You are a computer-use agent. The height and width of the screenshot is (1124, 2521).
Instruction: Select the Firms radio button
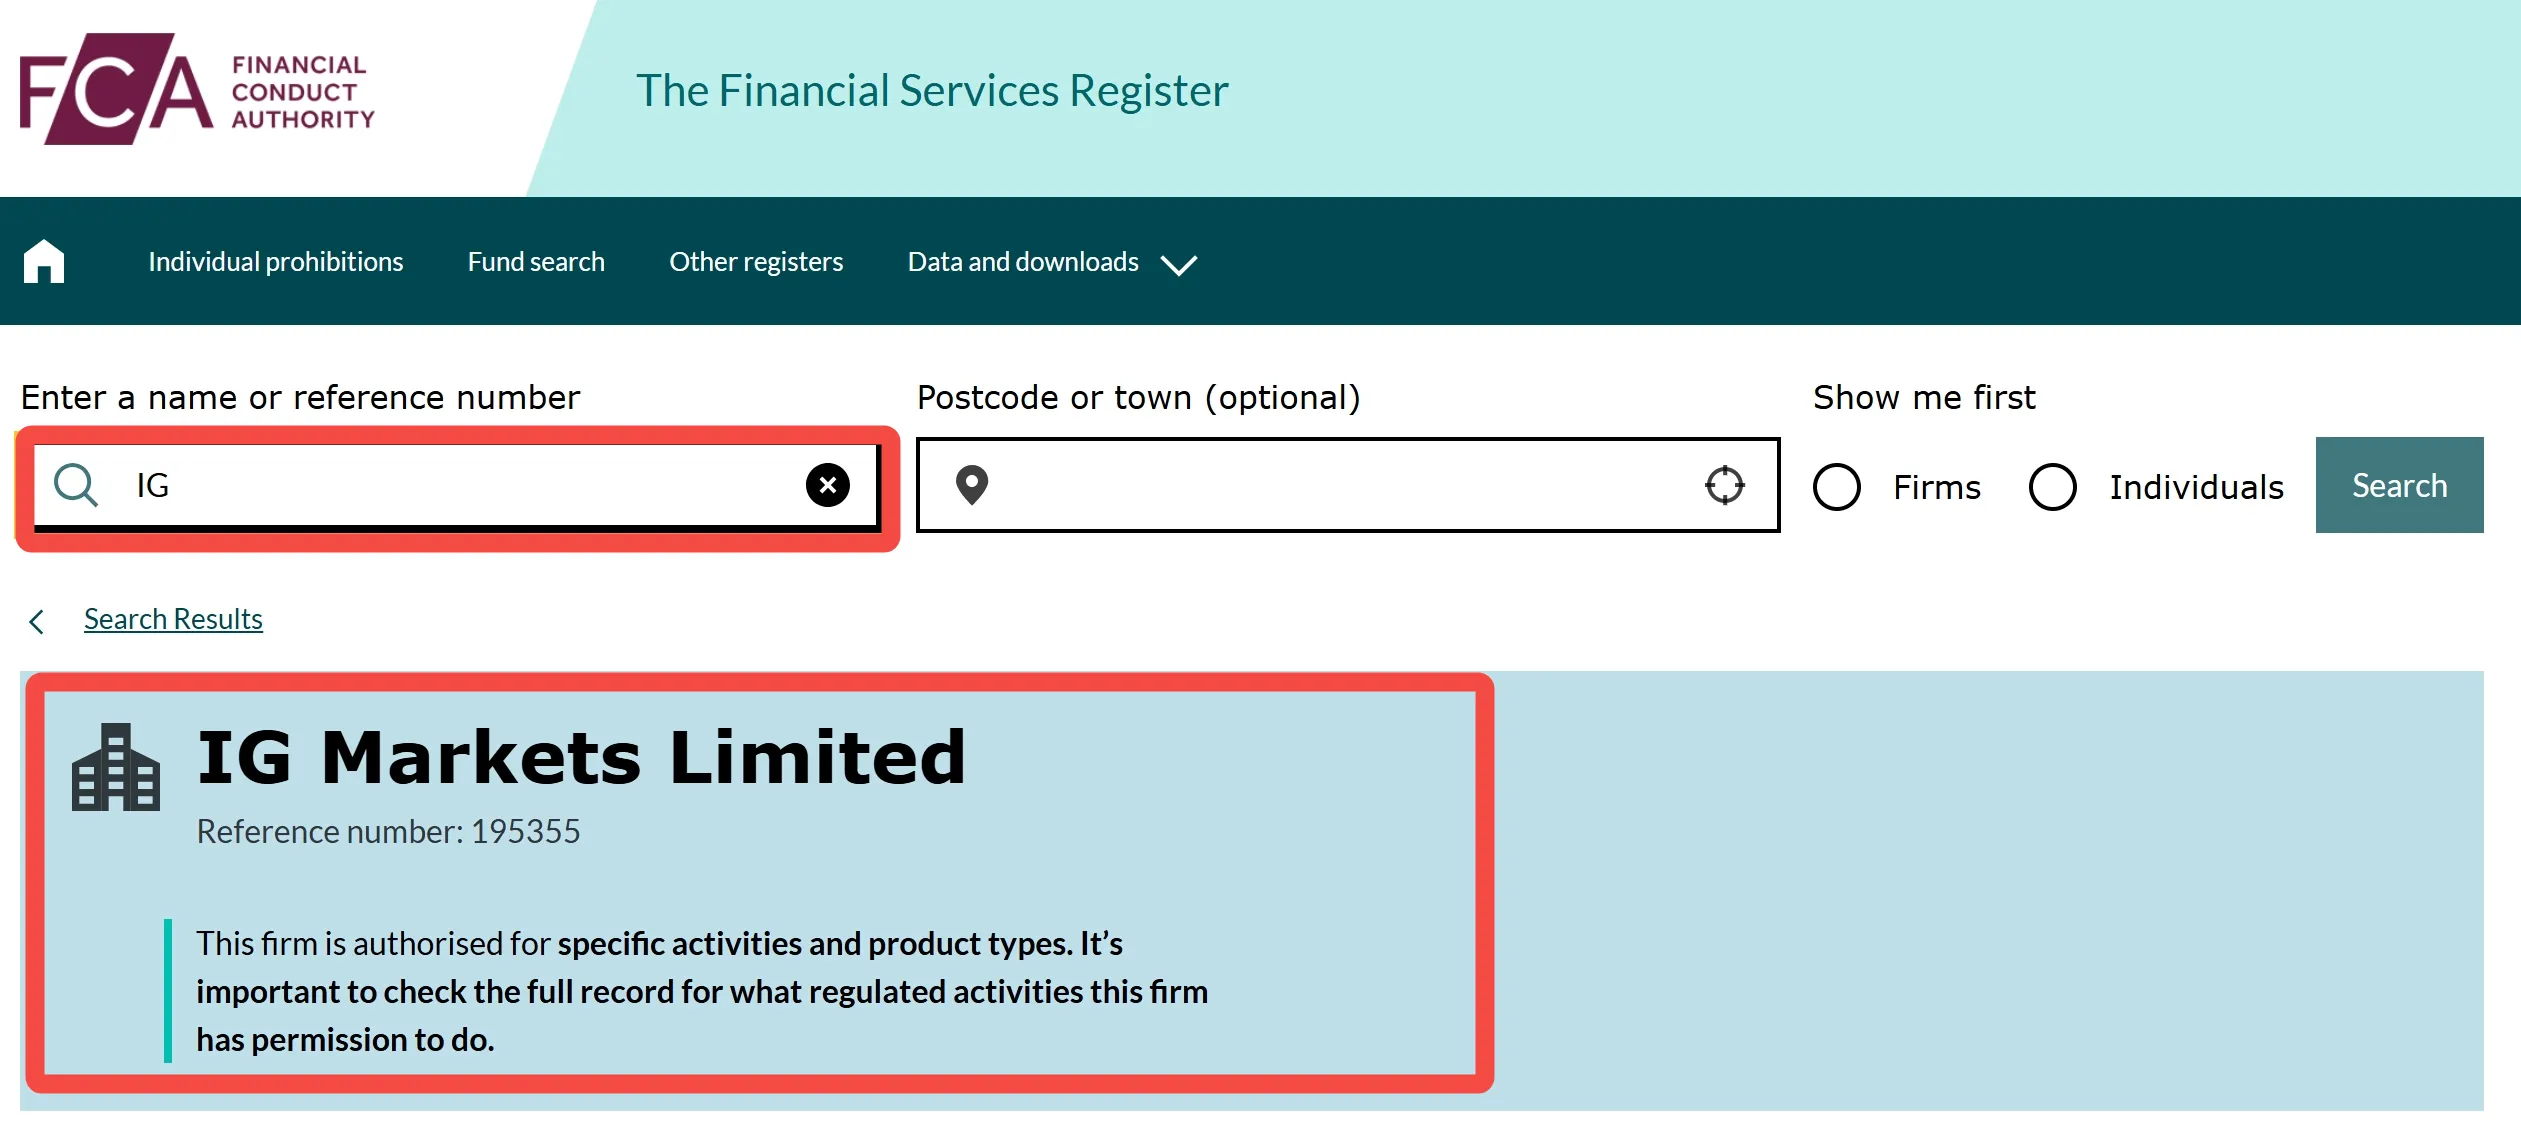tap(1837, 487)
